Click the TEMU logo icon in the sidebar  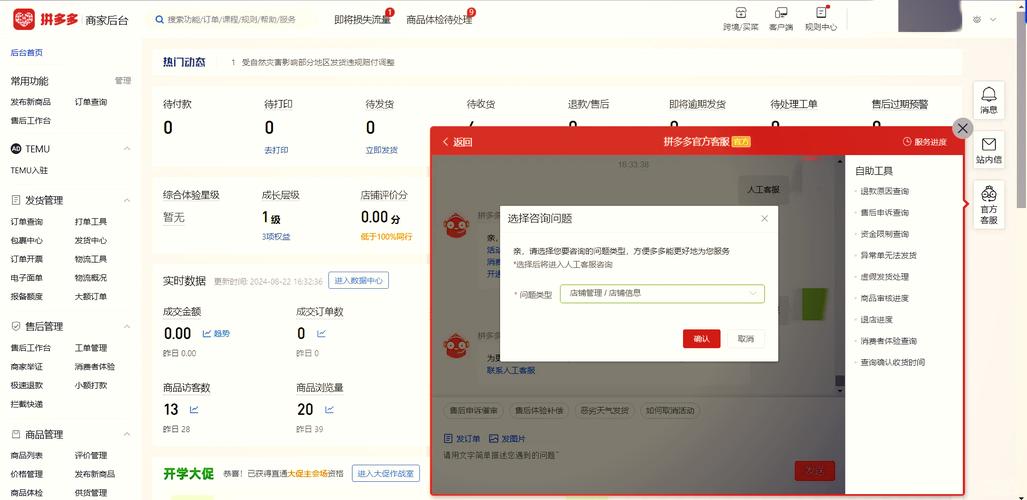tap(16, 149)
